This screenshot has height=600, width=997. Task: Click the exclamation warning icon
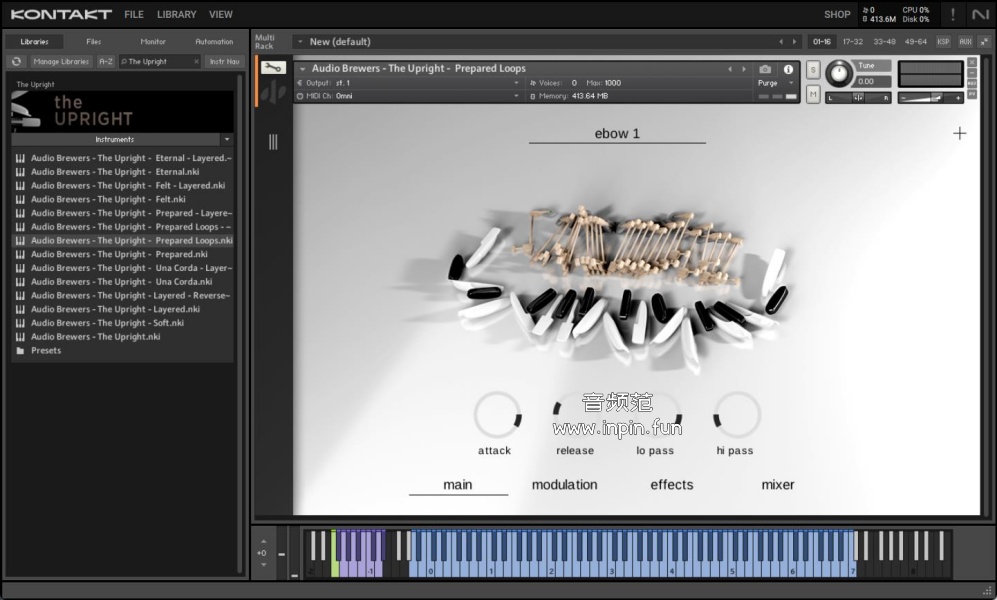952,14
